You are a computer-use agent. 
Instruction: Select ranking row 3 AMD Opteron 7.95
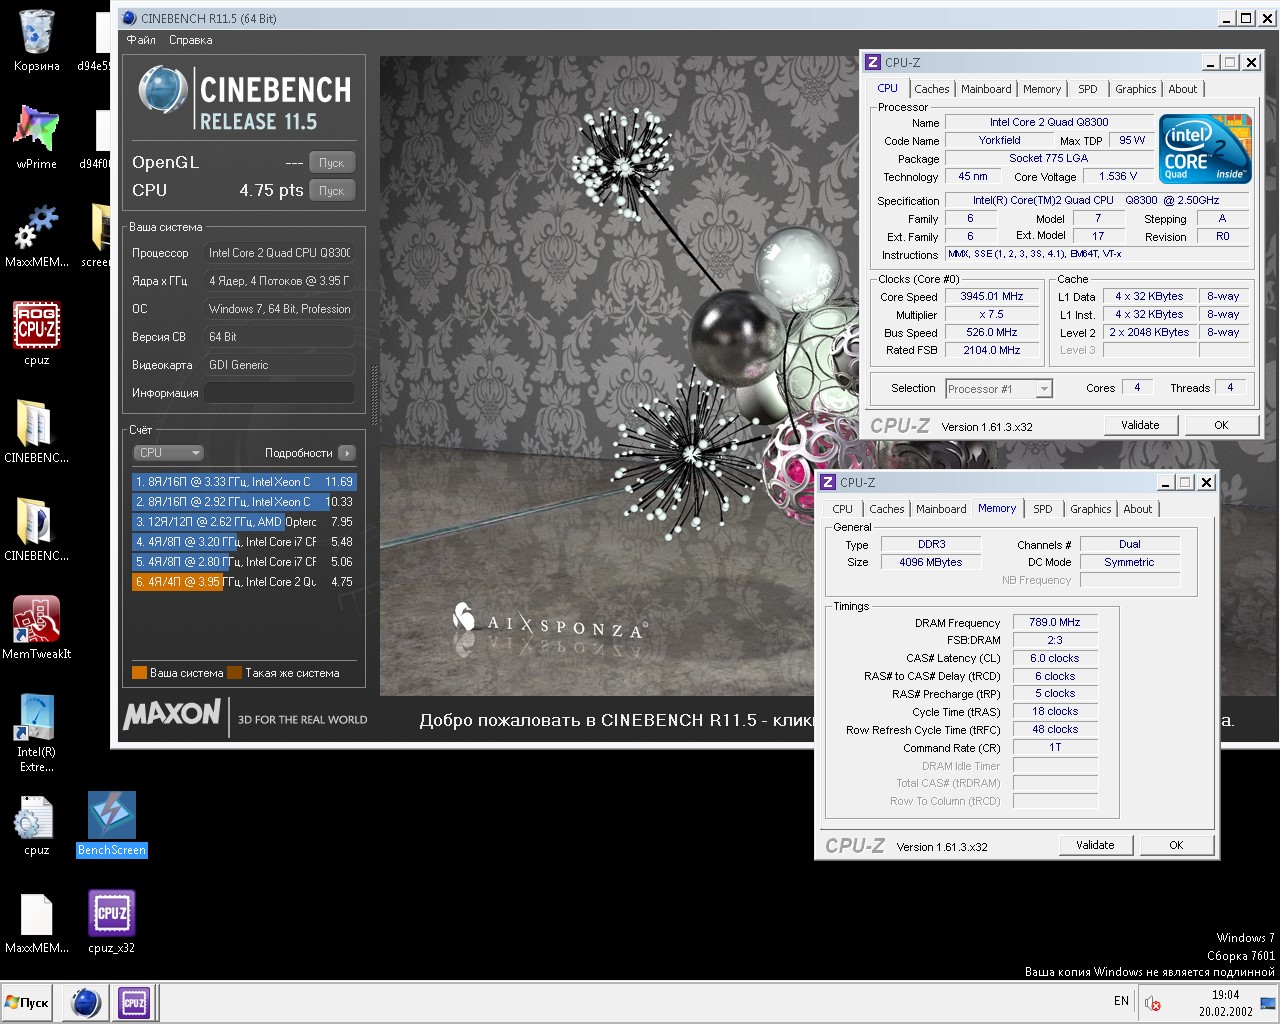click(244, 522)
